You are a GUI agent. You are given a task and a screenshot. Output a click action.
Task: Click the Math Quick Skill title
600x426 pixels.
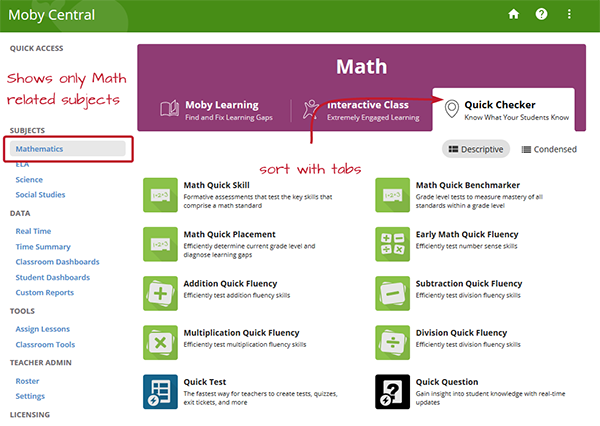[216, 185]
